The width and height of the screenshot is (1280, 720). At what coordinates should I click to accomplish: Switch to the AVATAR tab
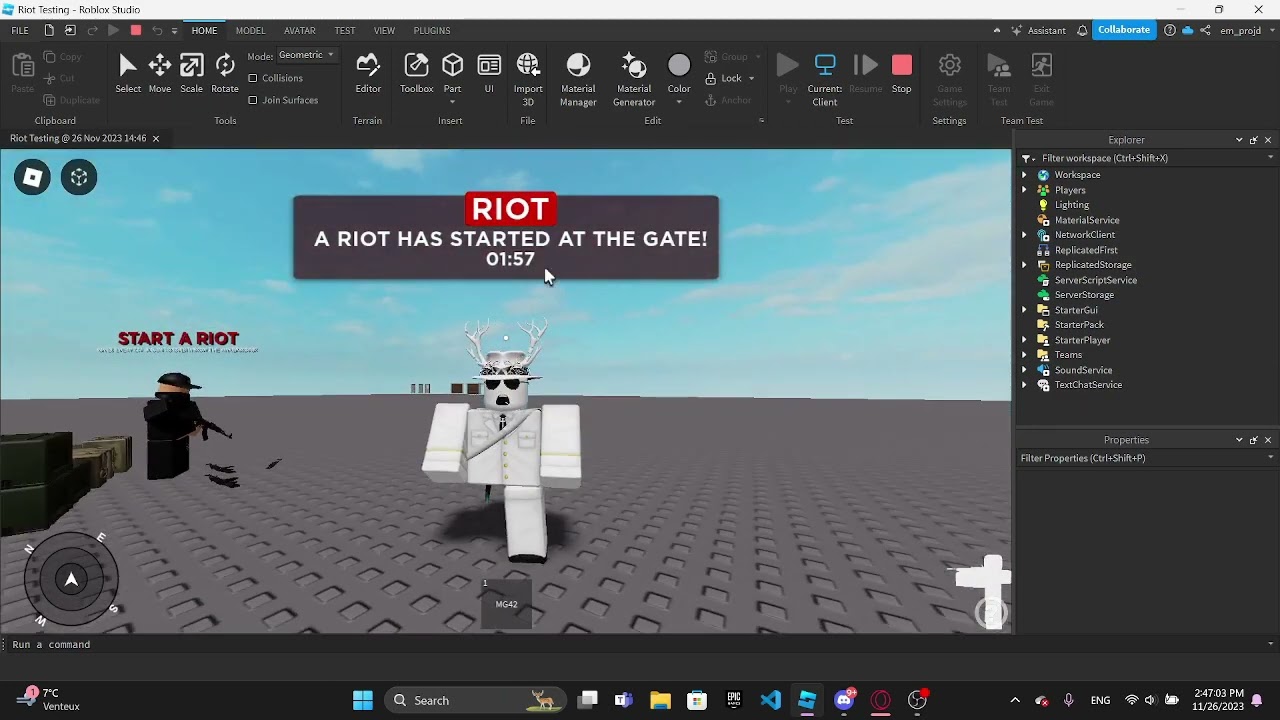click(x=299, y=30)
